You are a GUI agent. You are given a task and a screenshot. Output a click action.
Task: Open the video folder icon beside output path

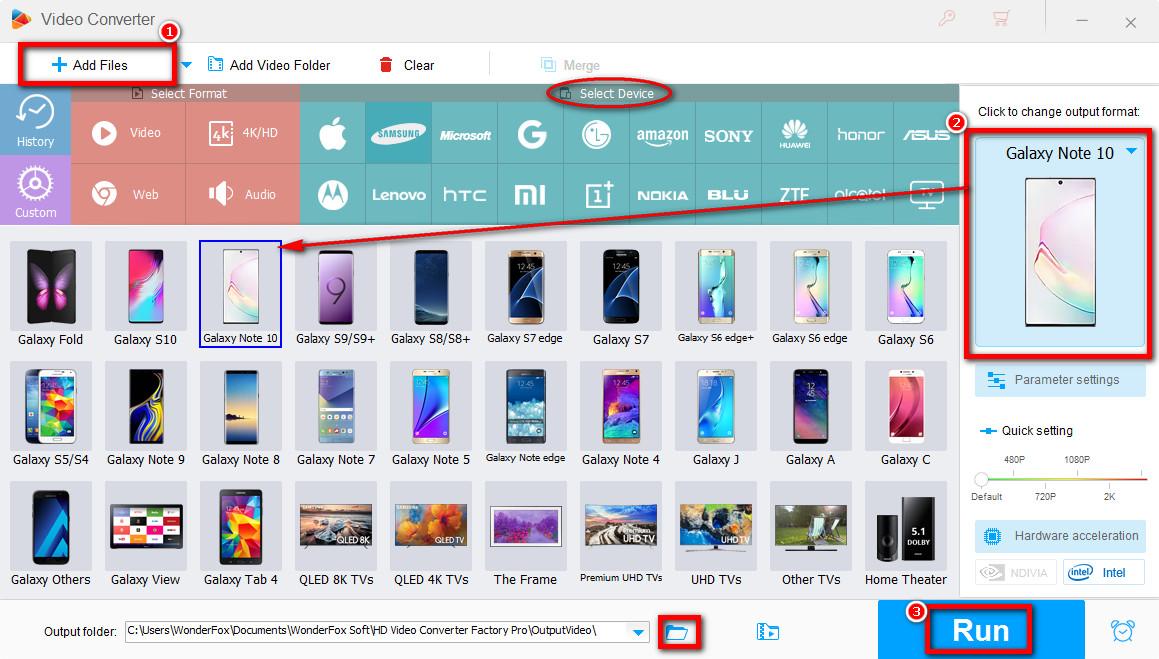coord(767,632)
